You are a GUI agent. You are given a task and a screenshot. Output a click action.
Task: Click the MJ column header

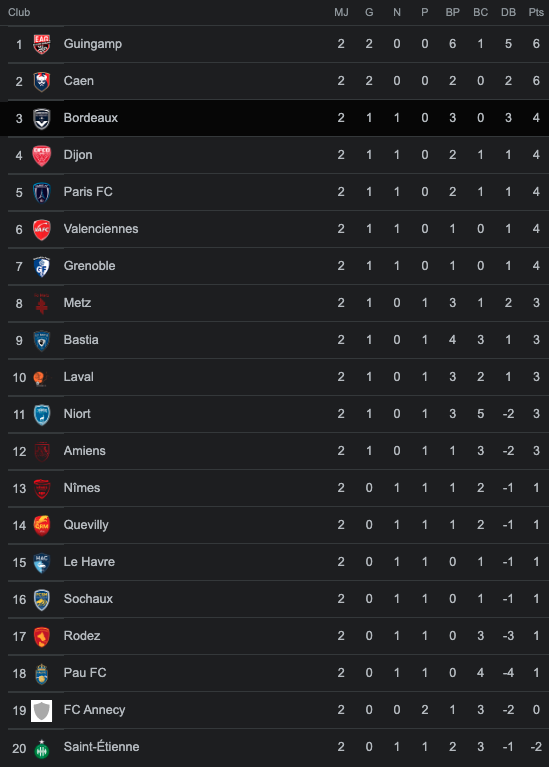point(341,12)
